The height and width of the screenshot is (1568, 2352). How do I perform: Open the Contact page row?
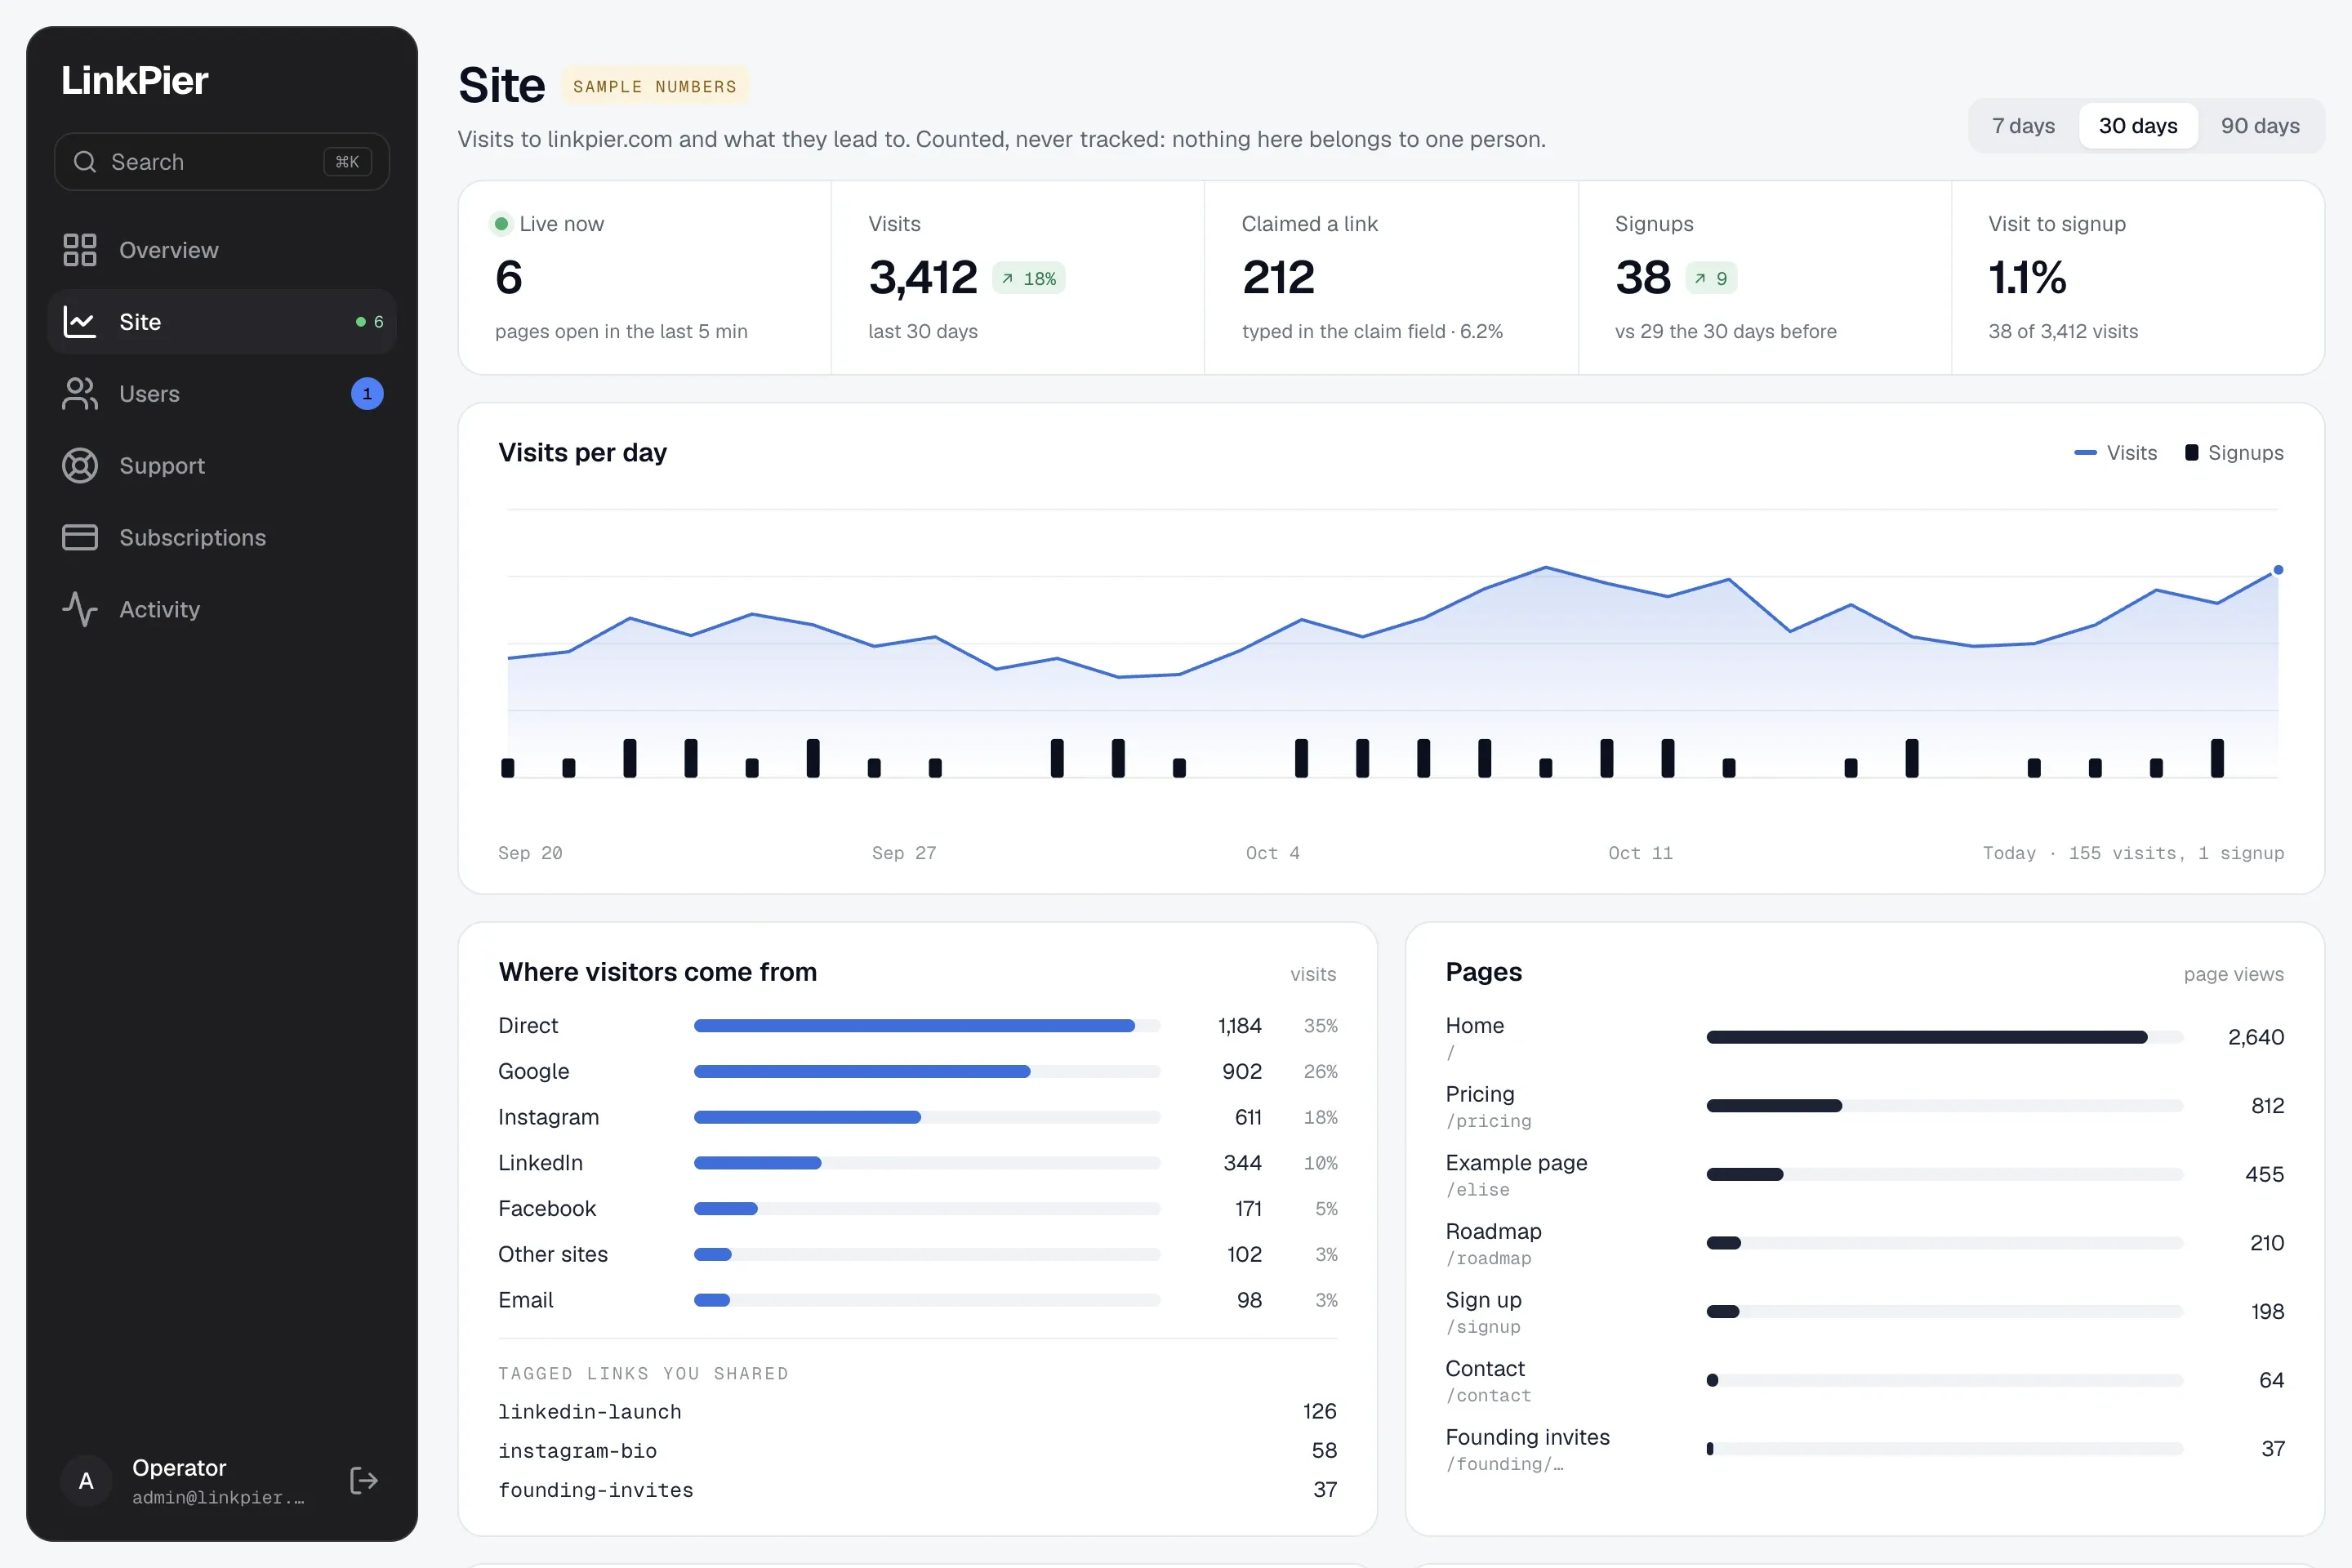click(1864, 1380)
